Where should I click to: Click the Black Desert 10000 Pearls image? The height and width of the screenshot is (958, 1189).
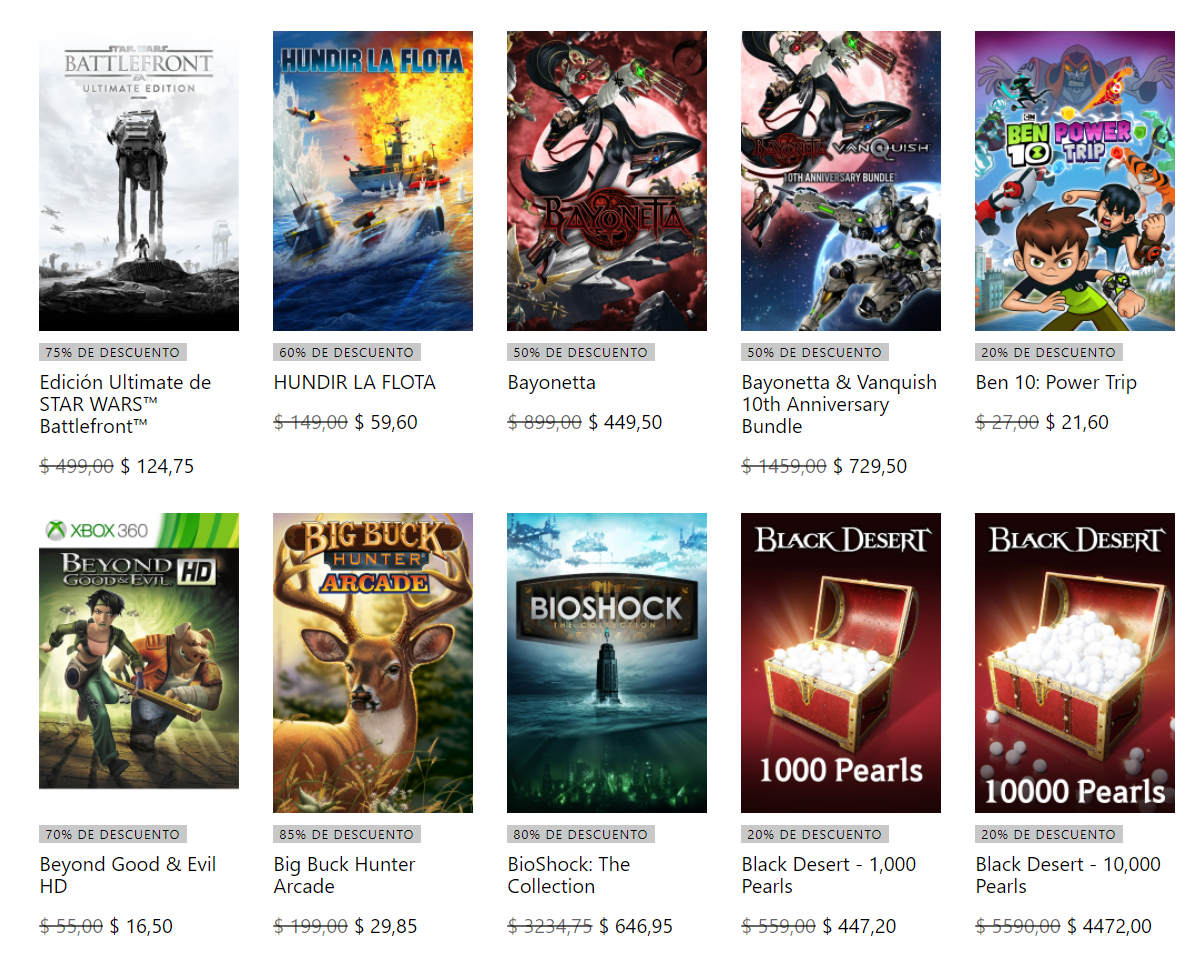[1074, 663]
